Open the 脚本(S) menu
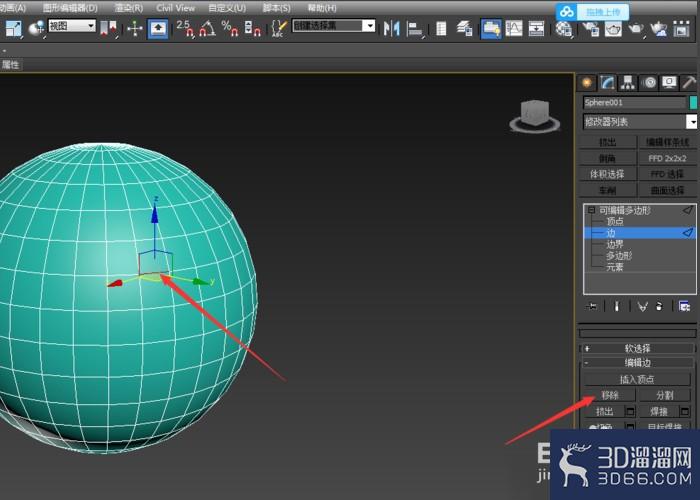Viewport: 700px width, 500px height. click(276, 8)
